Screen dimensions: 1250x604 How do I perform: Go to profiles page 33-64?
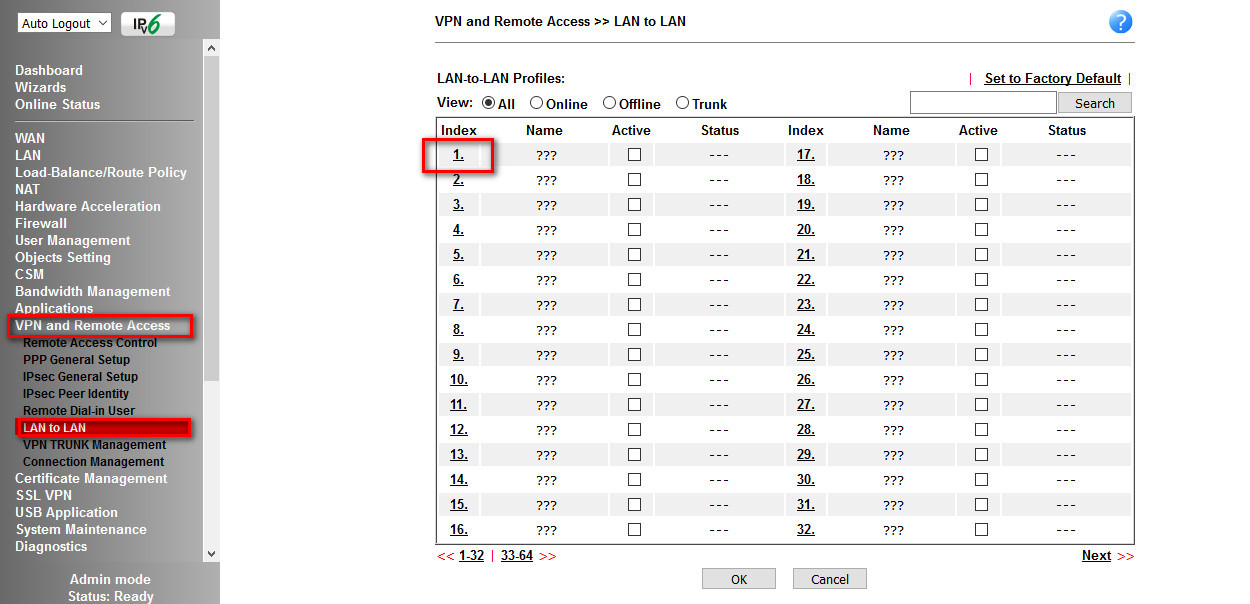coord(517,556)
